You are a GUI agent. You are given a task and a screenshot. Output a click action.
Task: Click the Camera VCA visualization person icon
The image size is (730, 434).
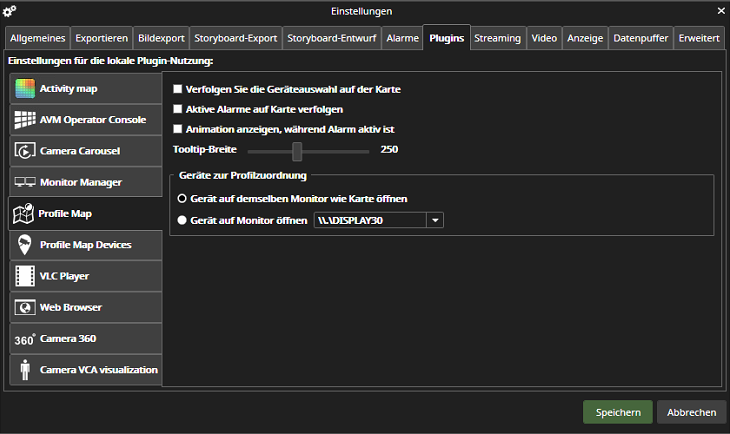click(x=25, y=370)
